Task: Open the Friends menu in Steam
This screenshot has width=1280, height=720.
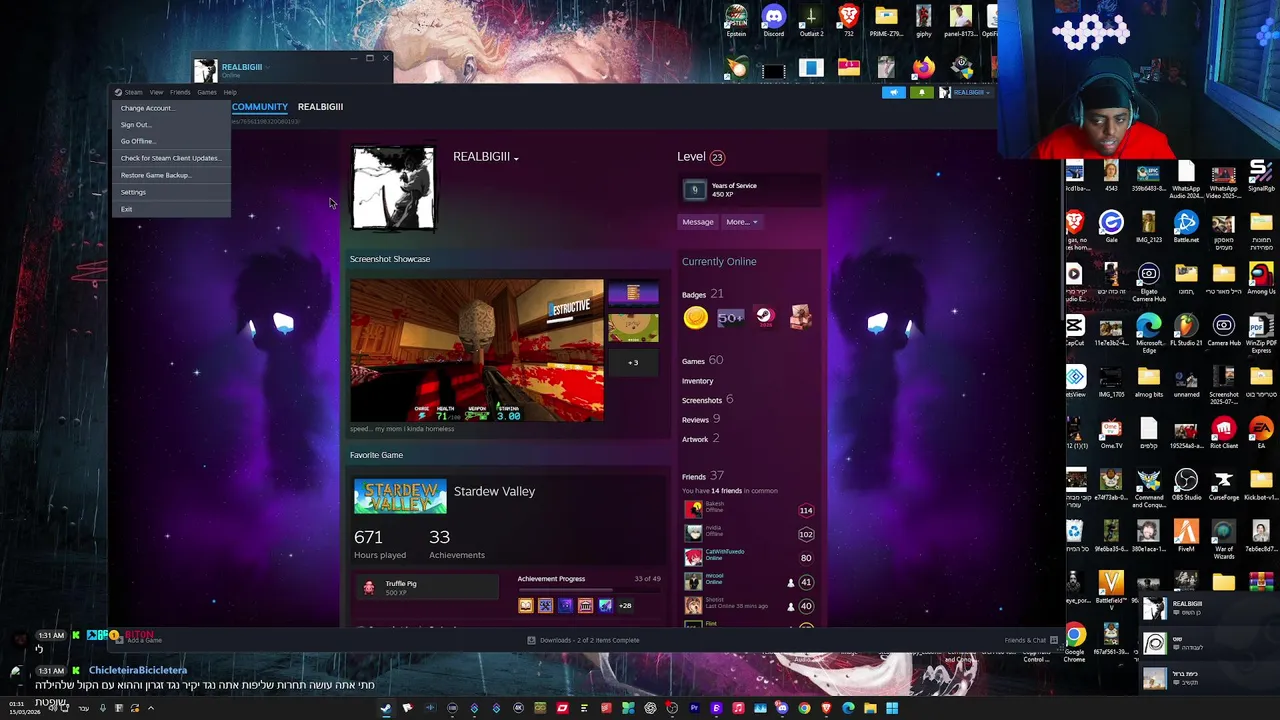Action: [x=180, y=92]
